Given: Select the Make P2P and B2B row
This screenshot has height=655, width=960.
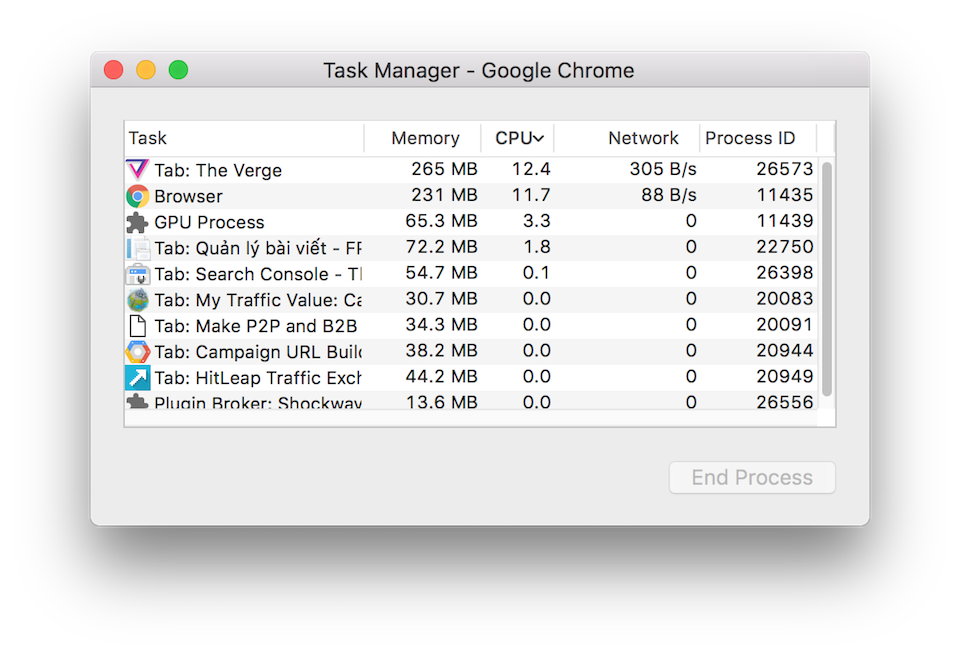Looking at the screenshot, I should (400, 325).
